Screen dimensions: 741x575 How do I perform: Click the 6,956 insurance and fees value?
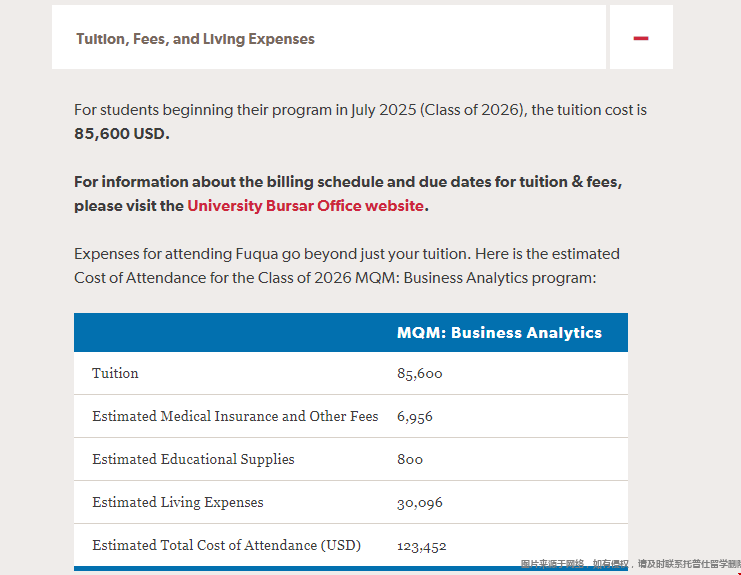point(415,417)
